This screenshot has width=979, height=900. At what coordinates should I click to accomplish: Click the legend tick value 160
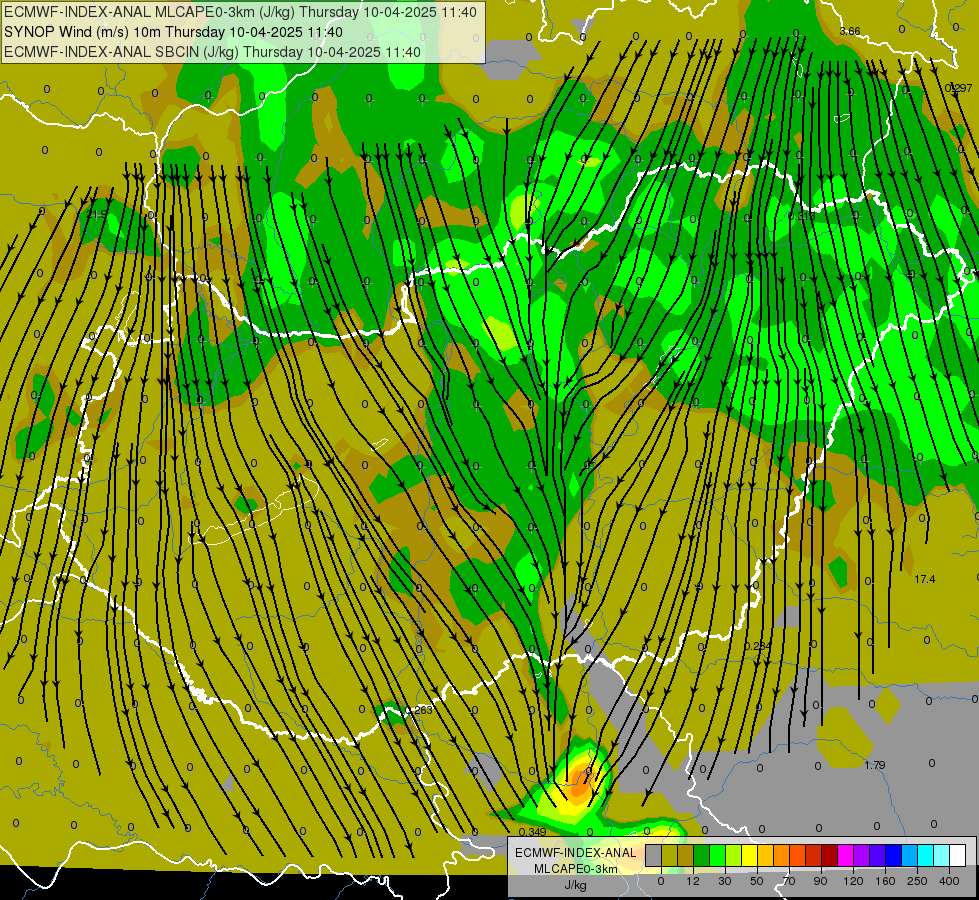click(x=885, y=881)
